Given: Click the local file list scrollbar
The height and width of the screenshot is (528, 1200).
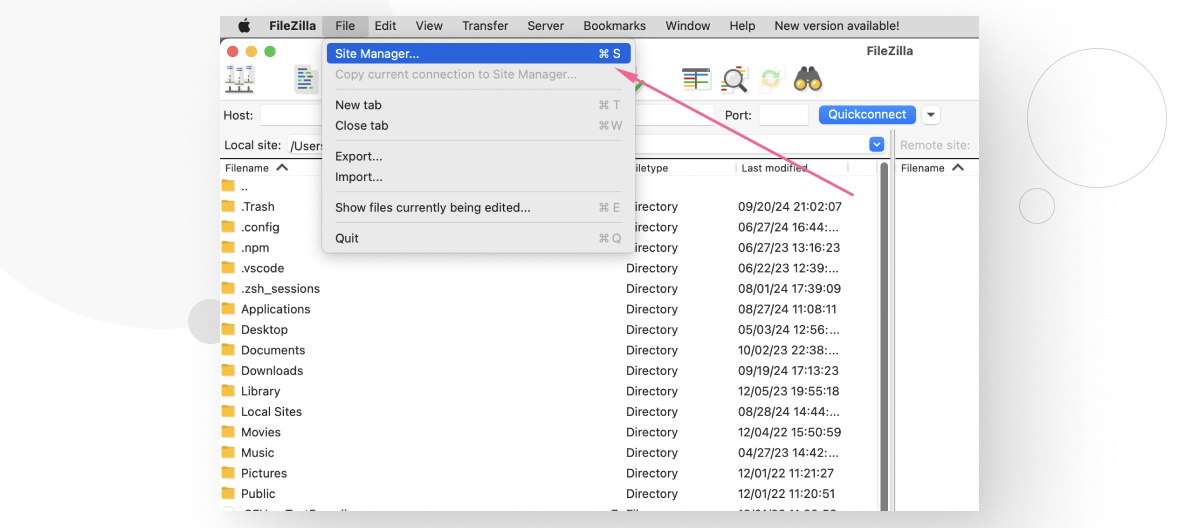Looking at the screenshot, I should (x=883, y=330).
